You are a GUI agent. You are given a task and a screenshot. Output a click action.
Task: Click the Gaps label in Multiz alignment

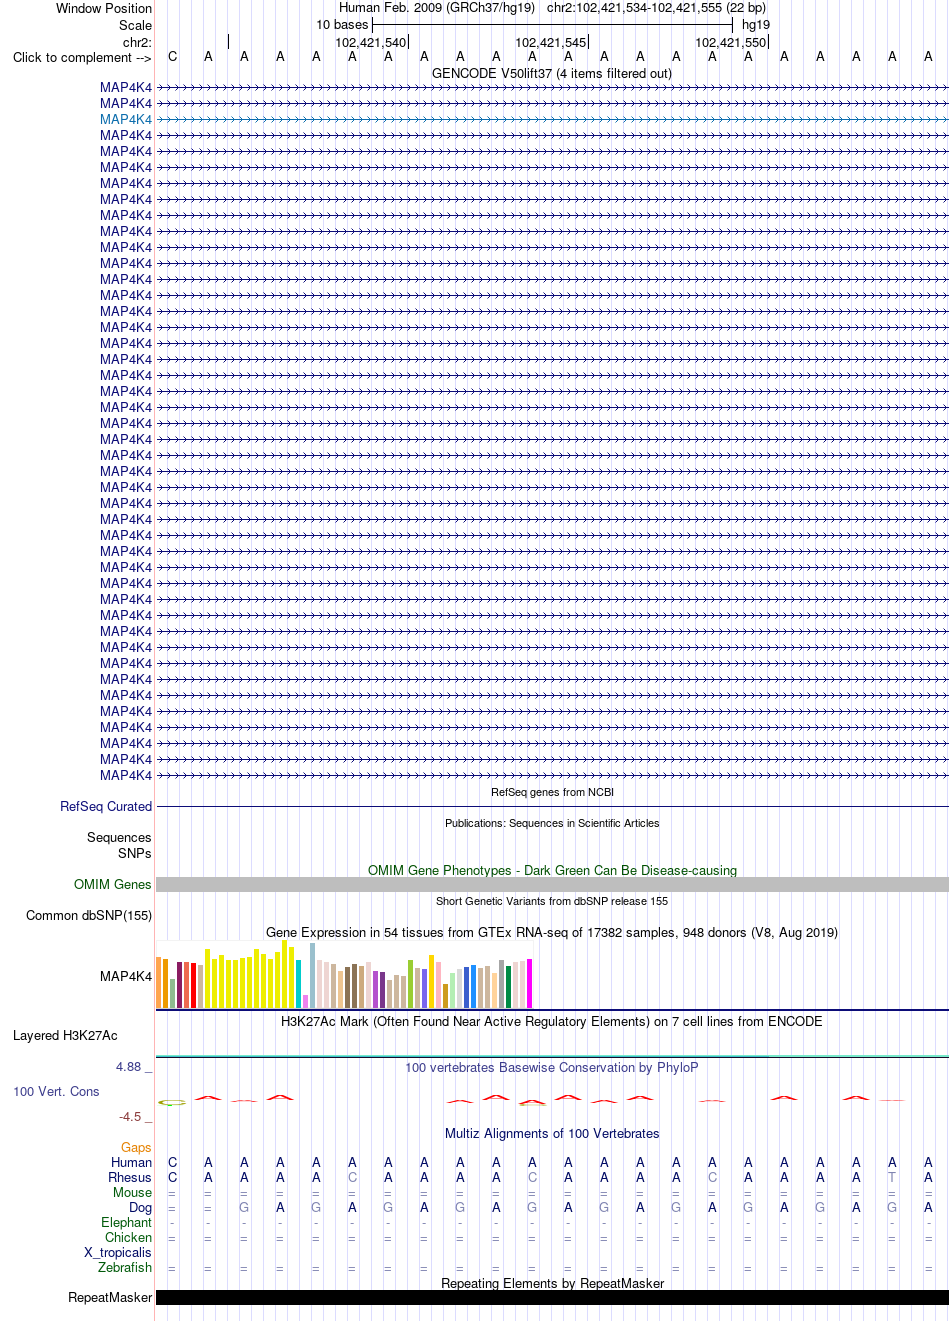136,1147
